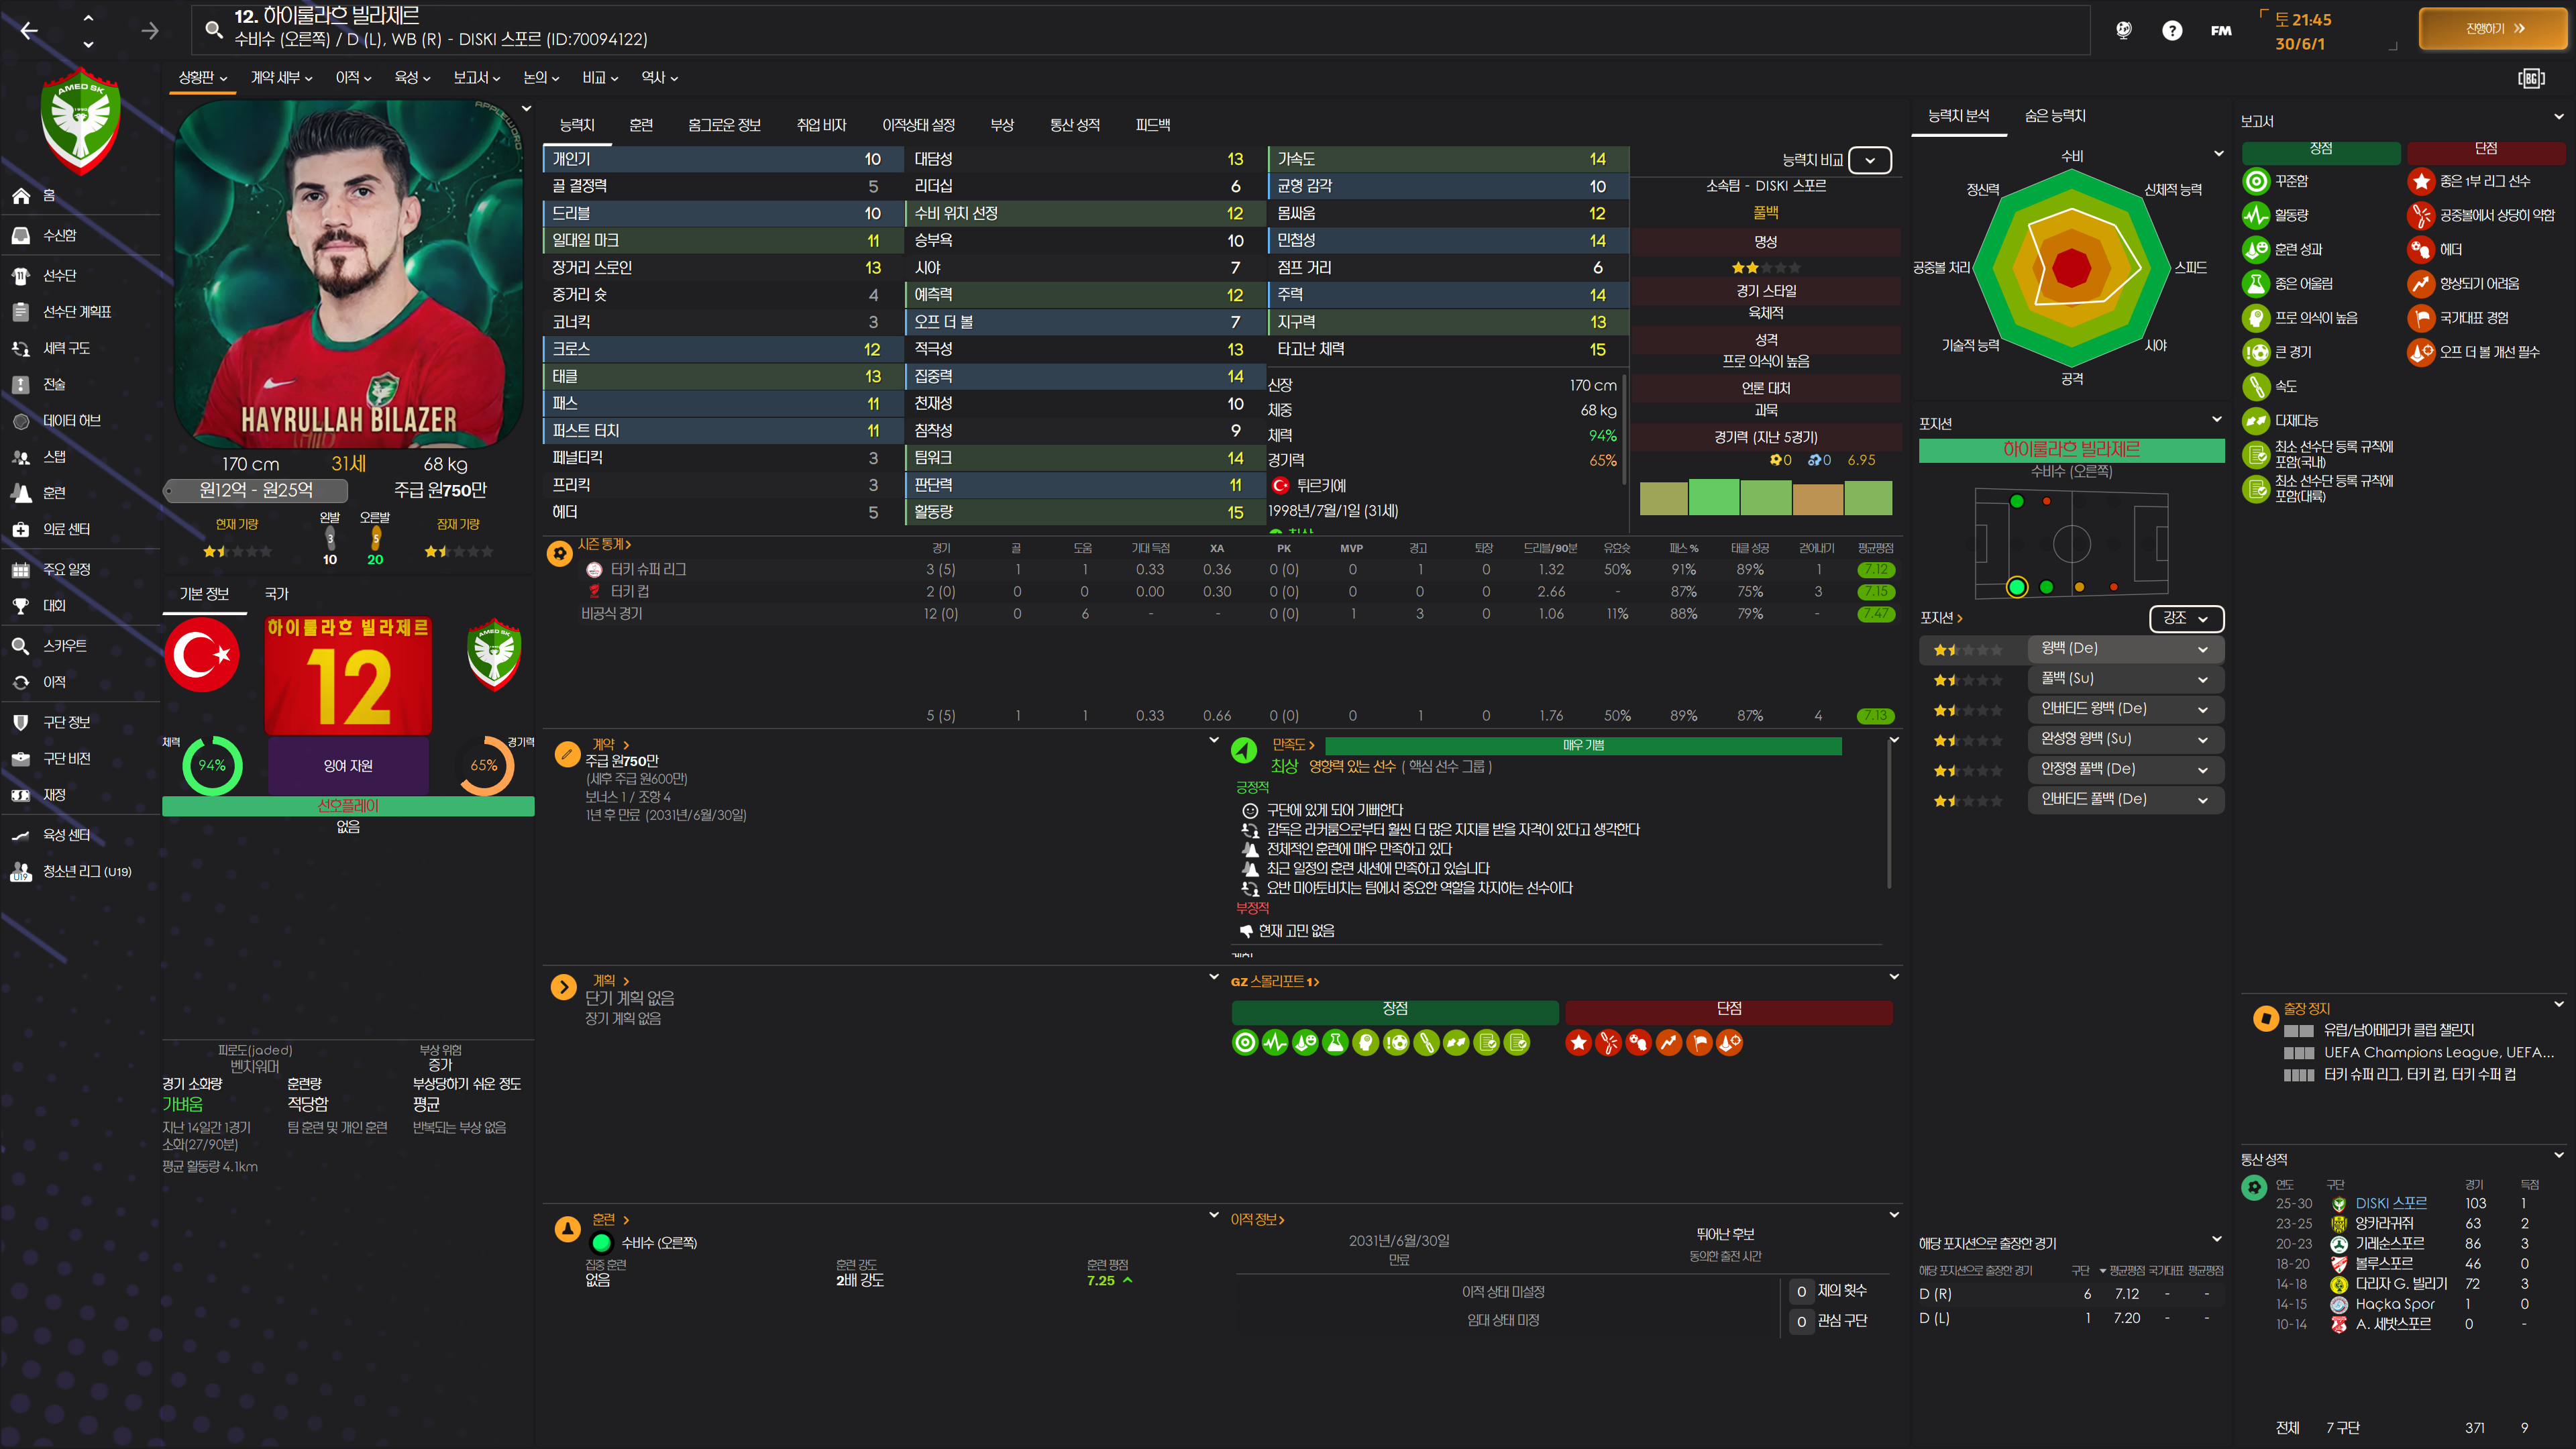Switch to the 통산 성적 tab

(x=1074, y=125)
